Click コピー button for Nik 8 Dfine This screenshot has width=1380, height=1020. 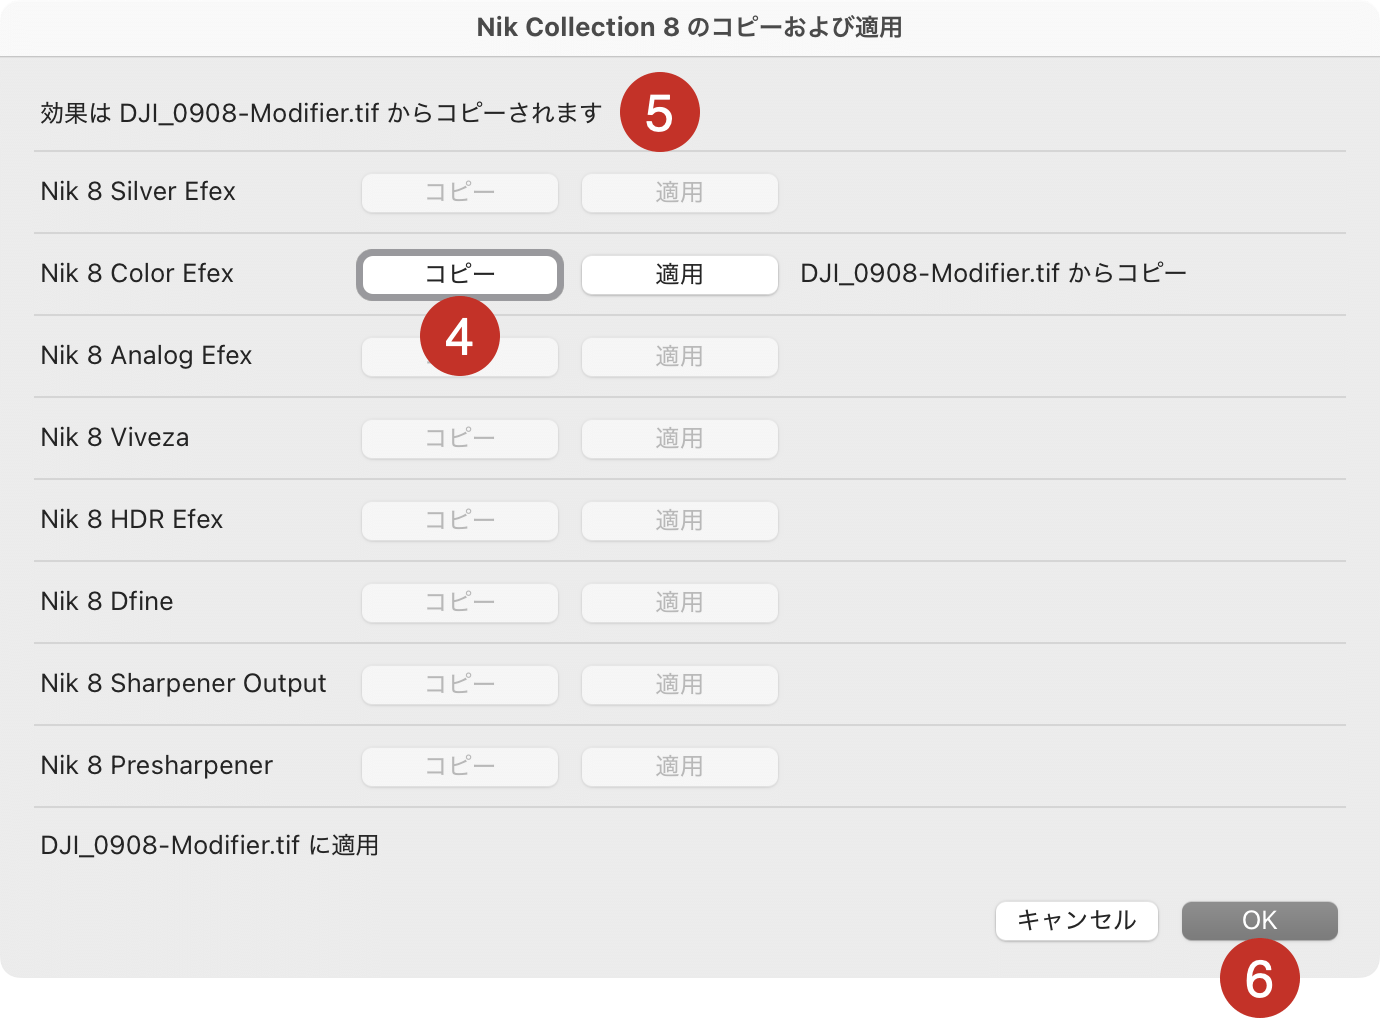(460, 603)
